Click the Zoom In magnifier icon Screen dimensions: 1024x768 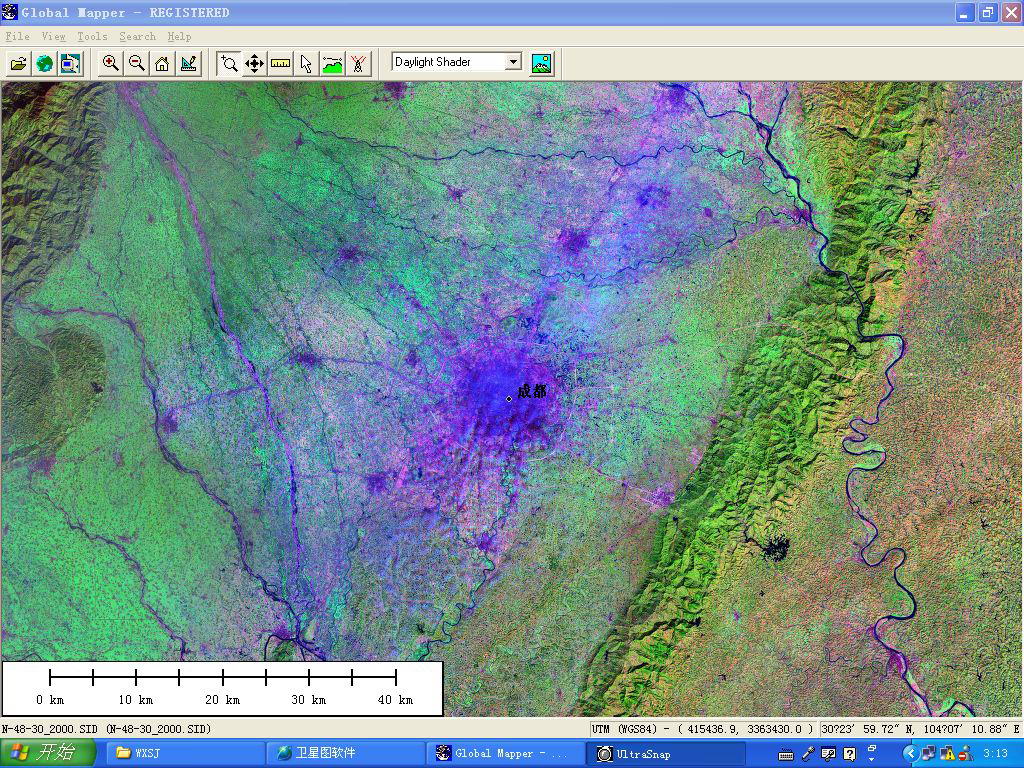coord(111,63)
